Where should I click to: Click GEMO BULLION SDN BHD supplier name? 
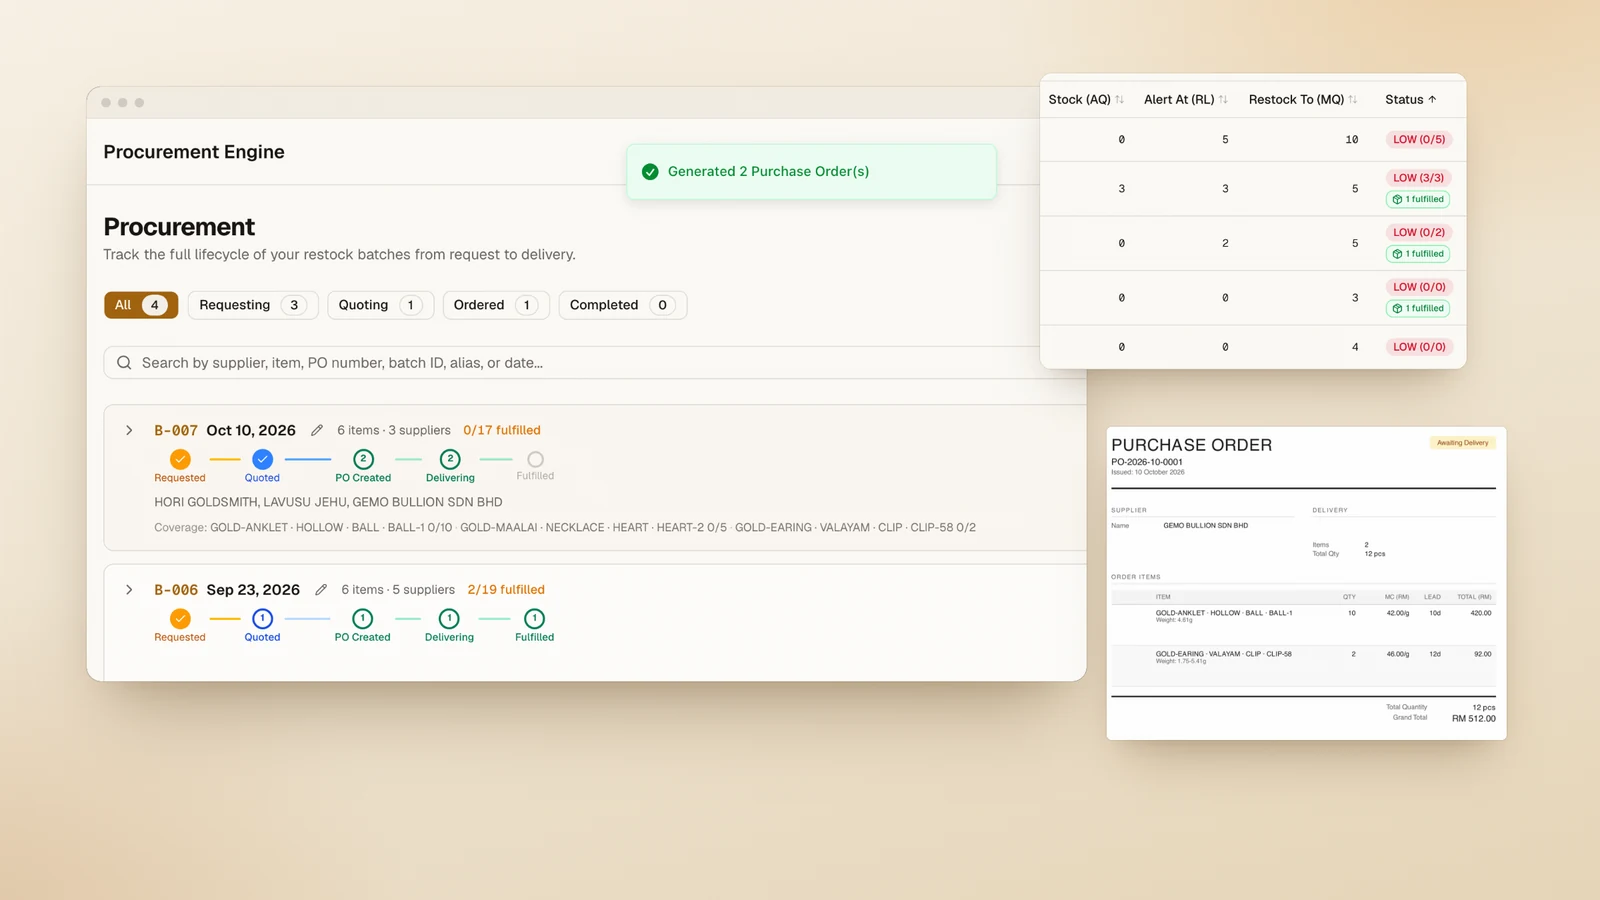tap(1205, 525)
